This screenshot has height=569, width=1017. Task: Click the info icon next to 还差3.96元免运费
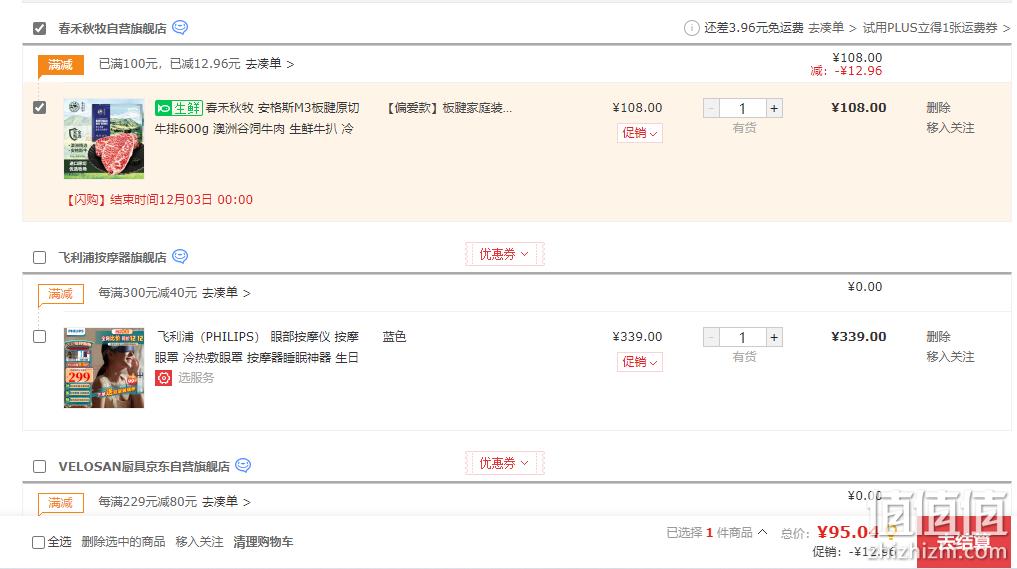691,28
